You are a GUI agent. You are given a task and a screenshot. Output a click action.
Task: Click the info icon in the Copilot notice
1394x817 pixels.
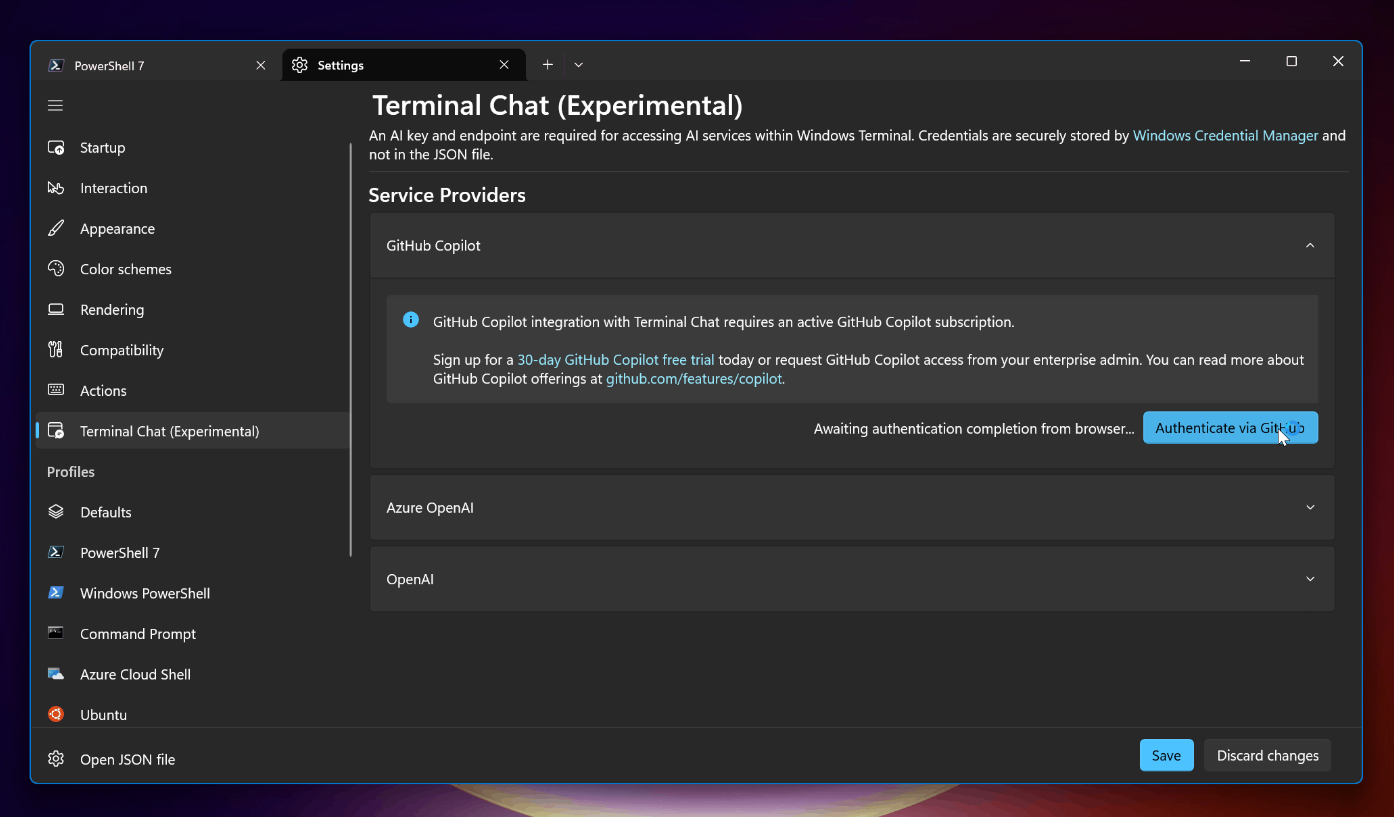point(410,319)
